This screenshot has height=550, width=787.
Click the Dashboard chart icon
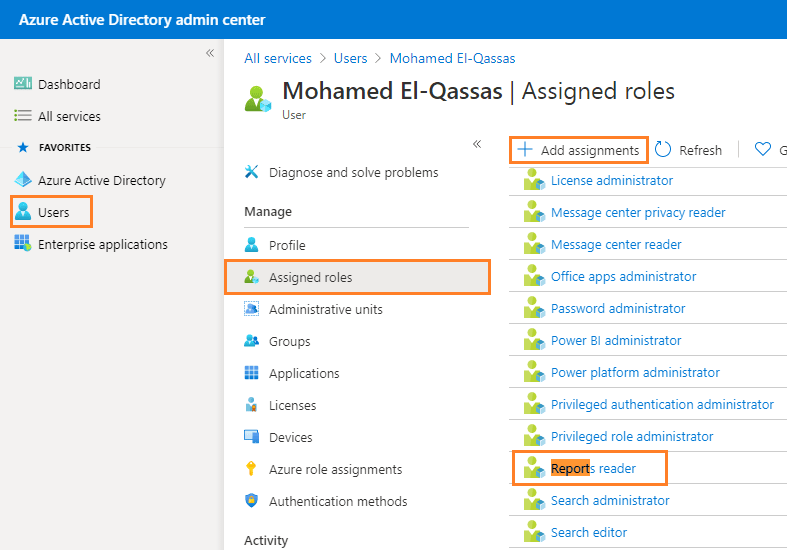point(23,83)
